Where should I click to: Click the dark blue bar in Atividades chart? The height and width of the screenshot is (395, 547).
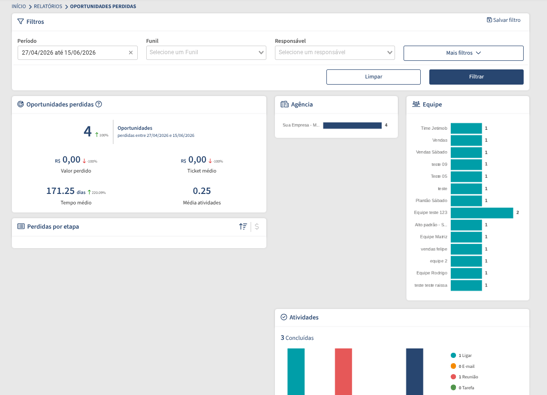click(x=414, y=372)
